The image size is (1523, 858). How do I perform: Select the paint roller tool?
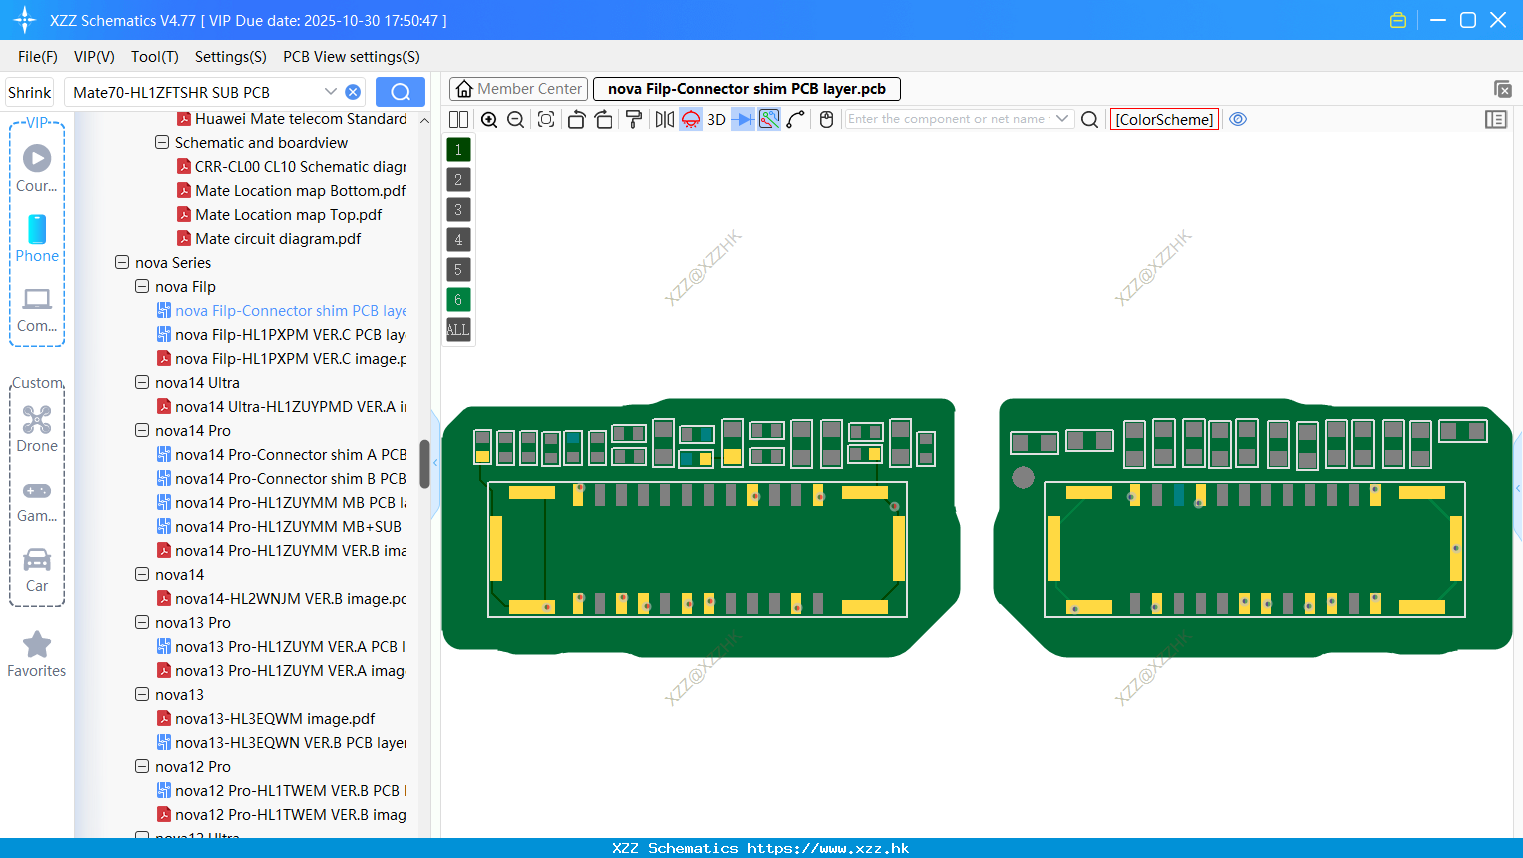point(634,119)
